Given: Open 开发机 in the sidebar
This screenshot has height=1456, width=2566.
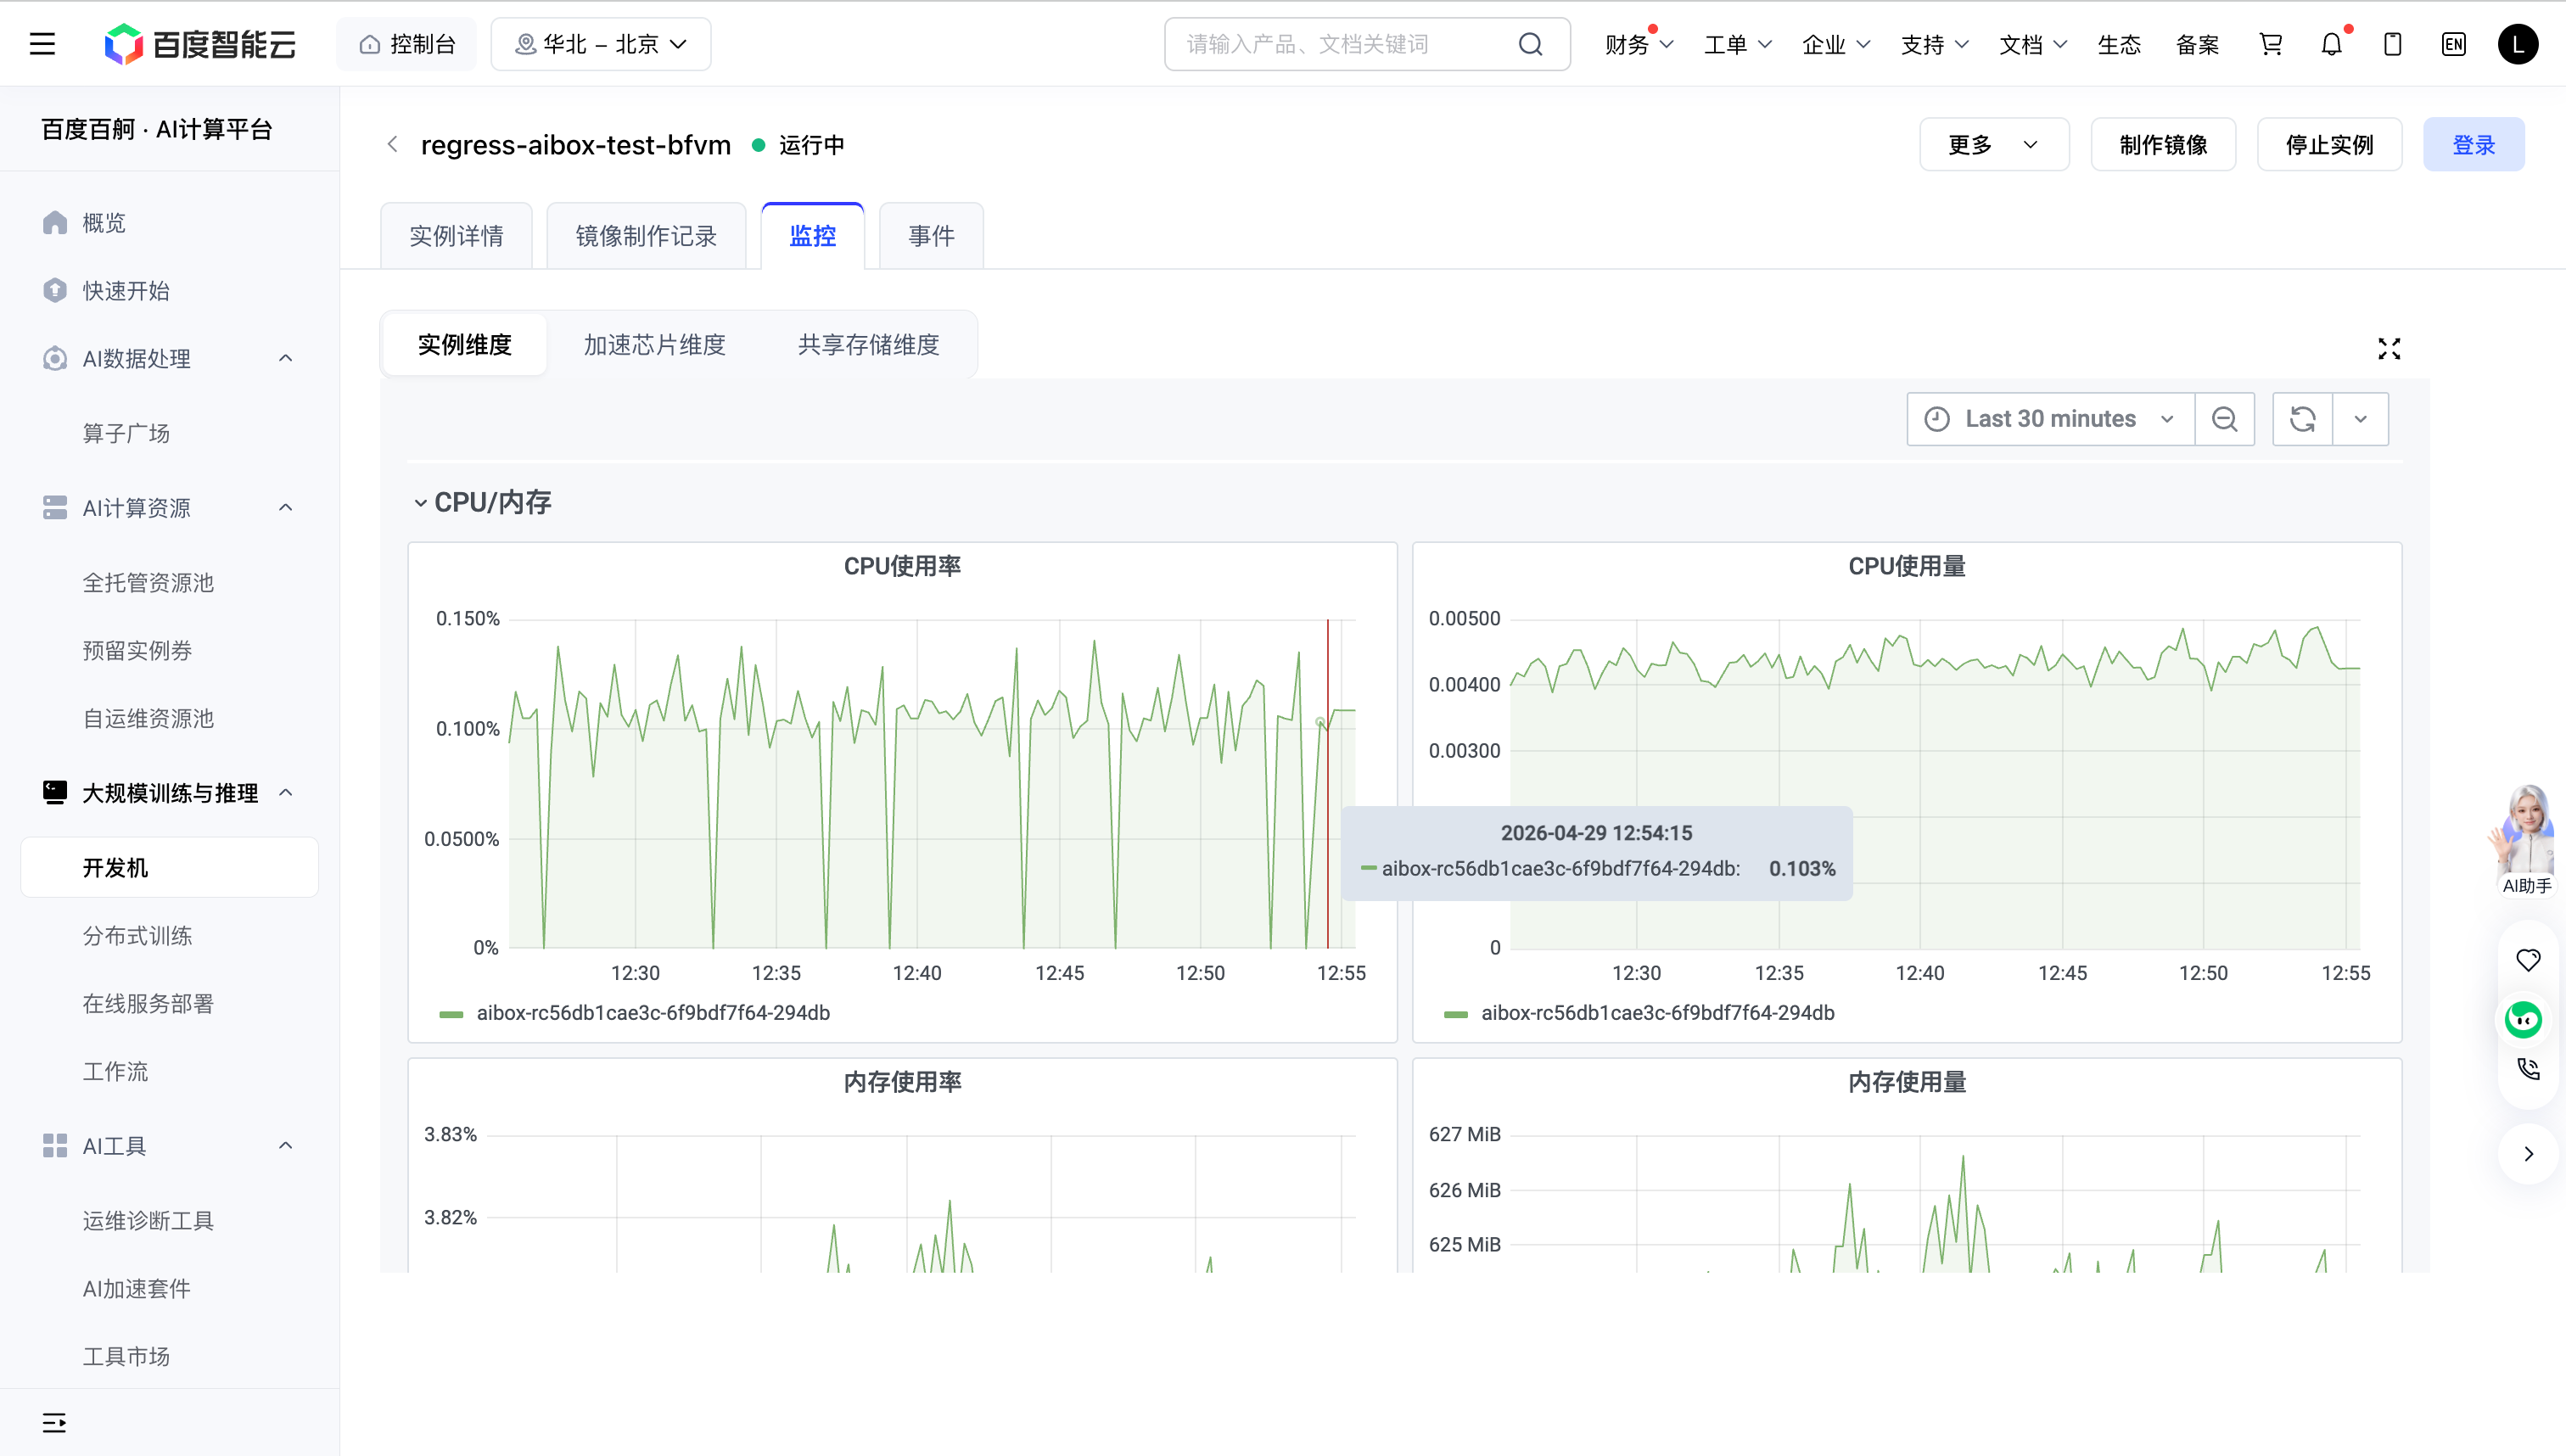Looking at the screenshot, I should point(170,867).
